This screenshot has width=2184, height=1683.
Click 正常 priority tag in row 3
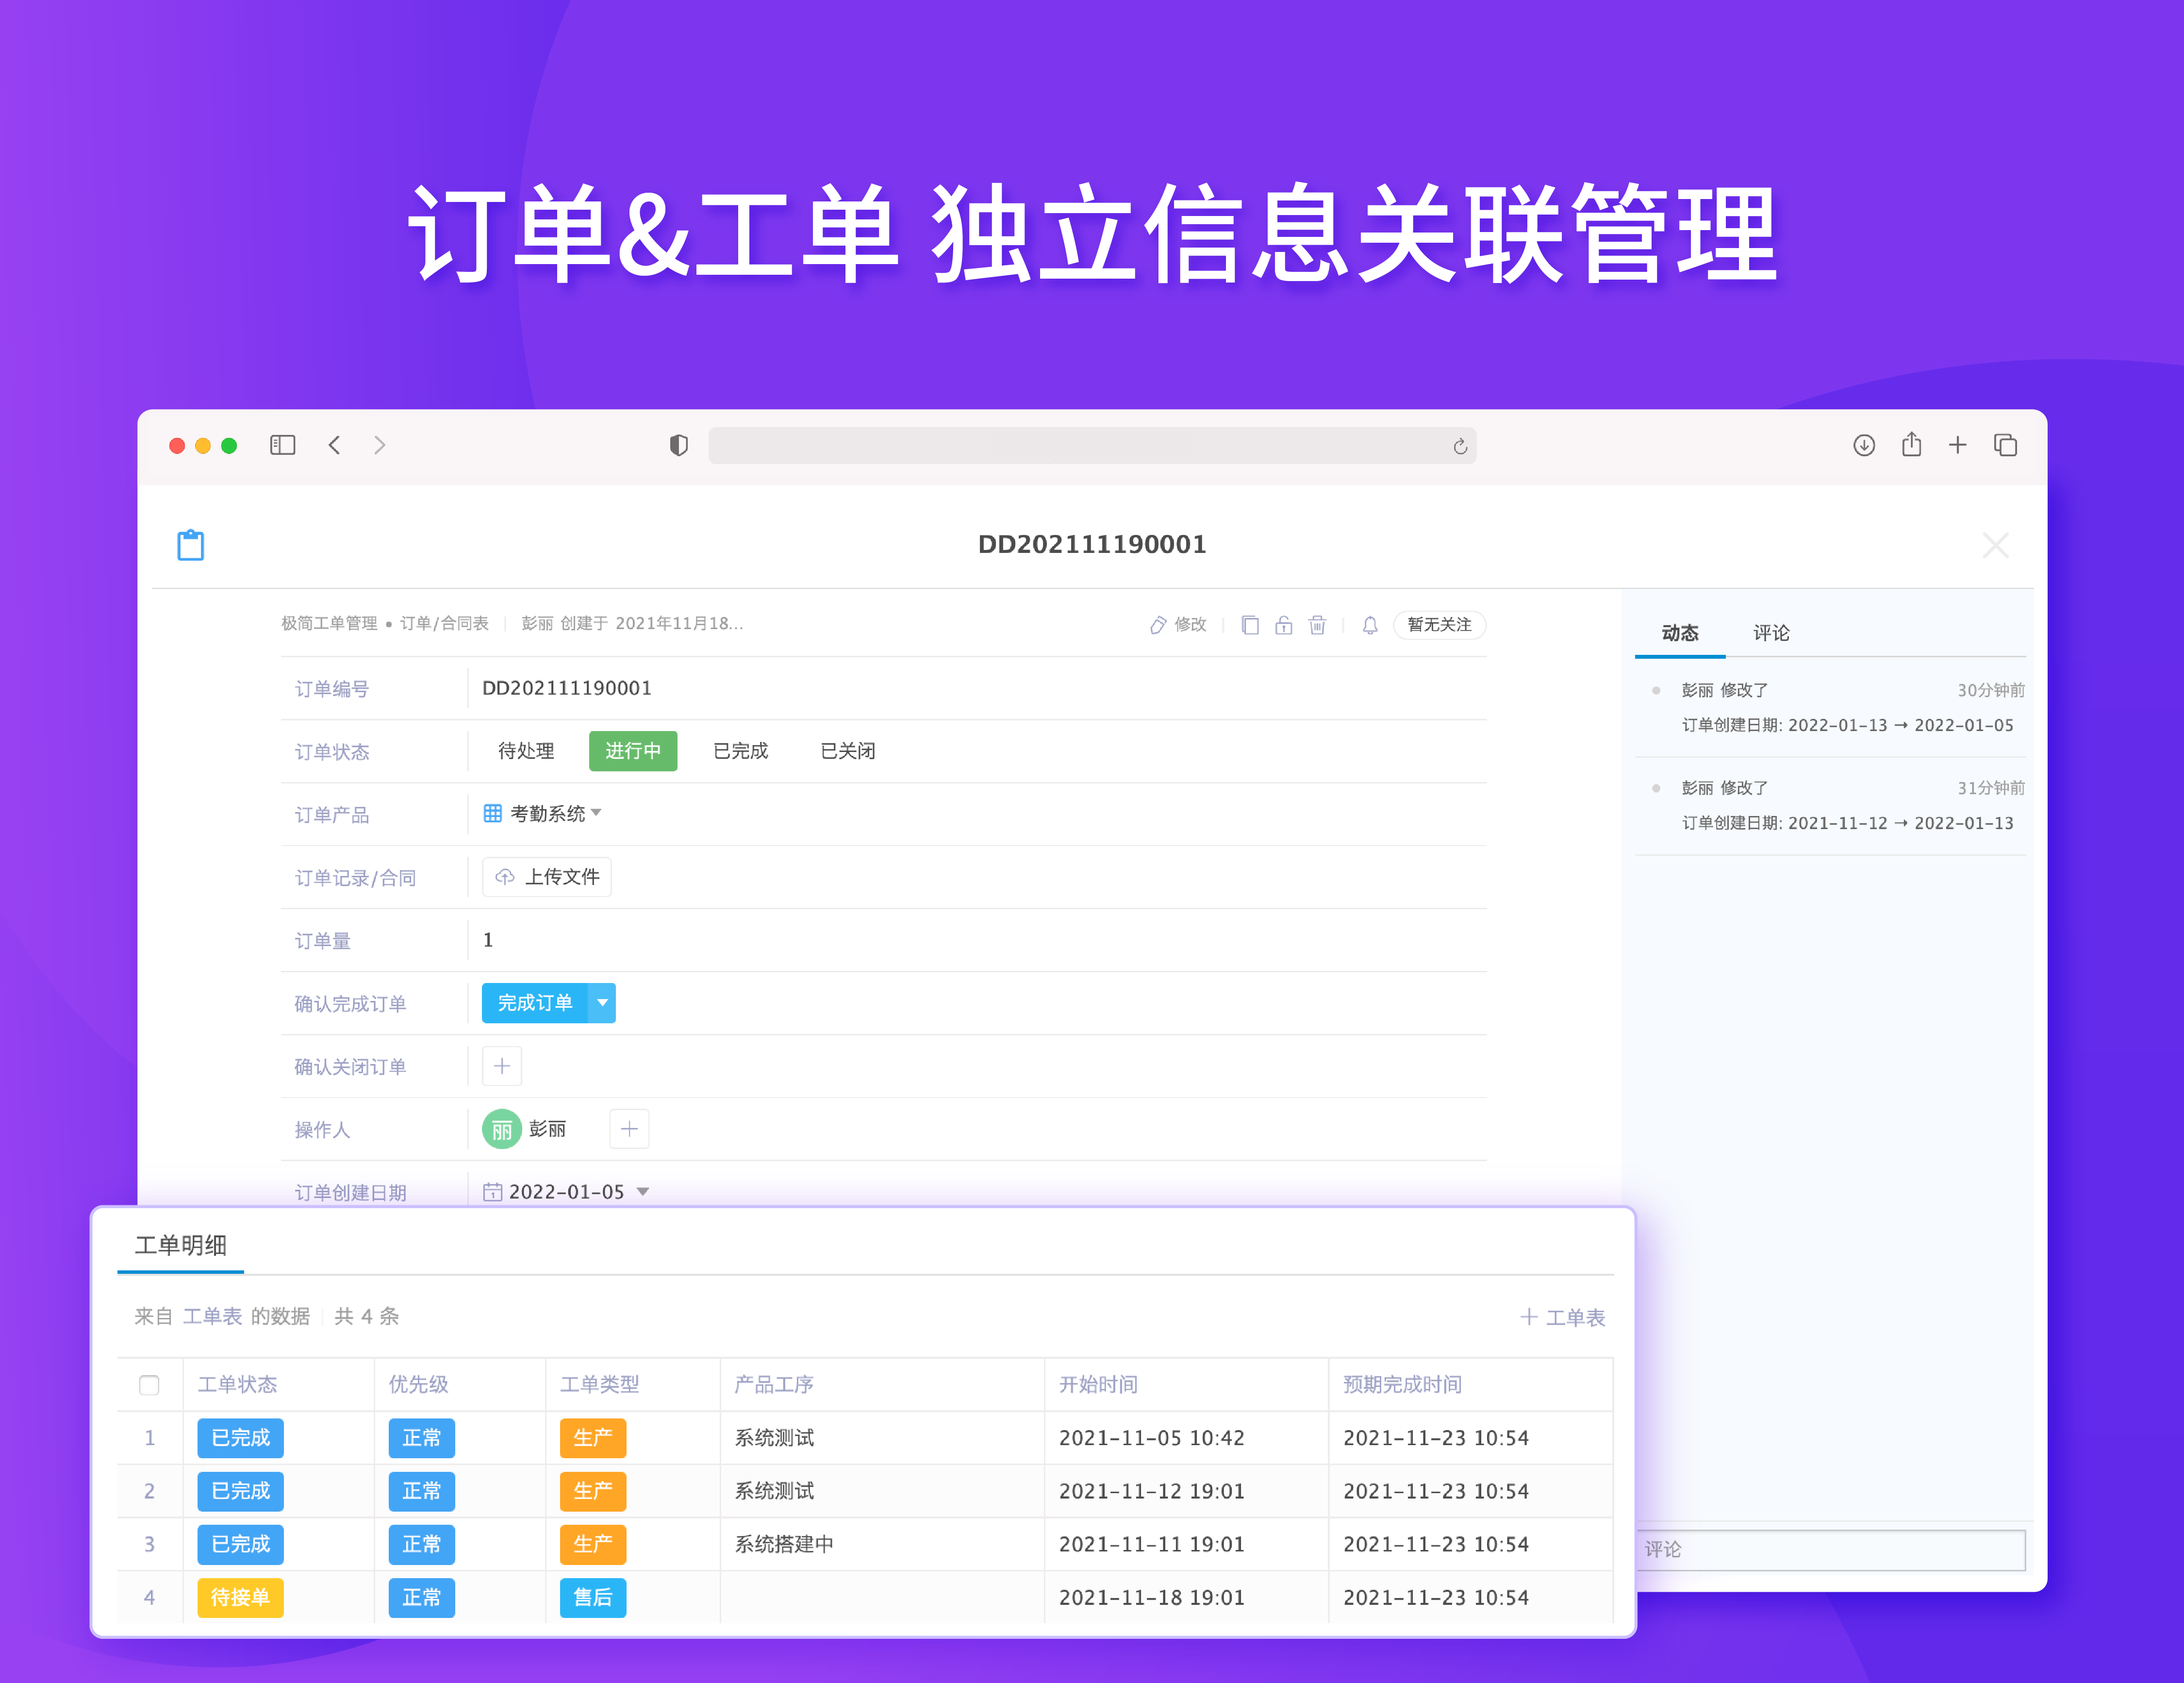[422, 1544]
